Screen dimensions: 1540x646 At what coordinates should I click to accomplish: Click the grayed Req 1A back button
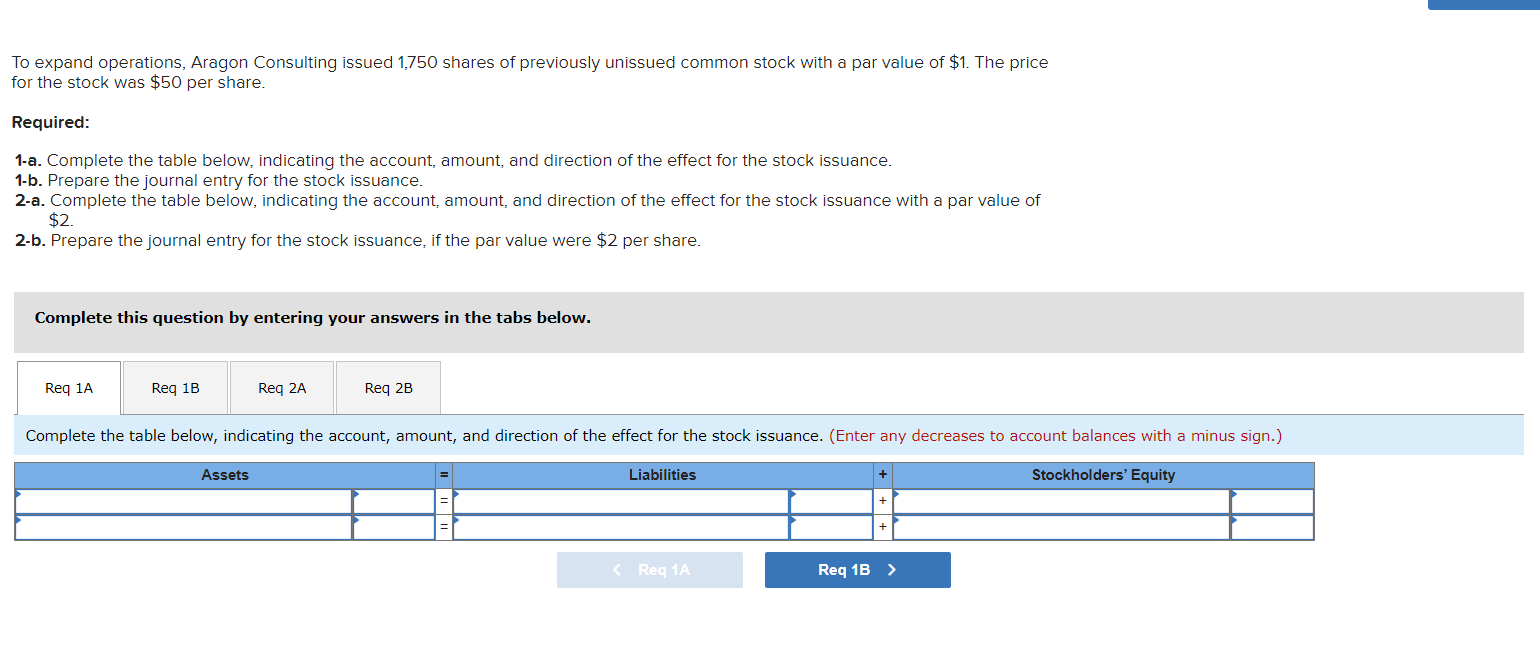click(649, 569)
